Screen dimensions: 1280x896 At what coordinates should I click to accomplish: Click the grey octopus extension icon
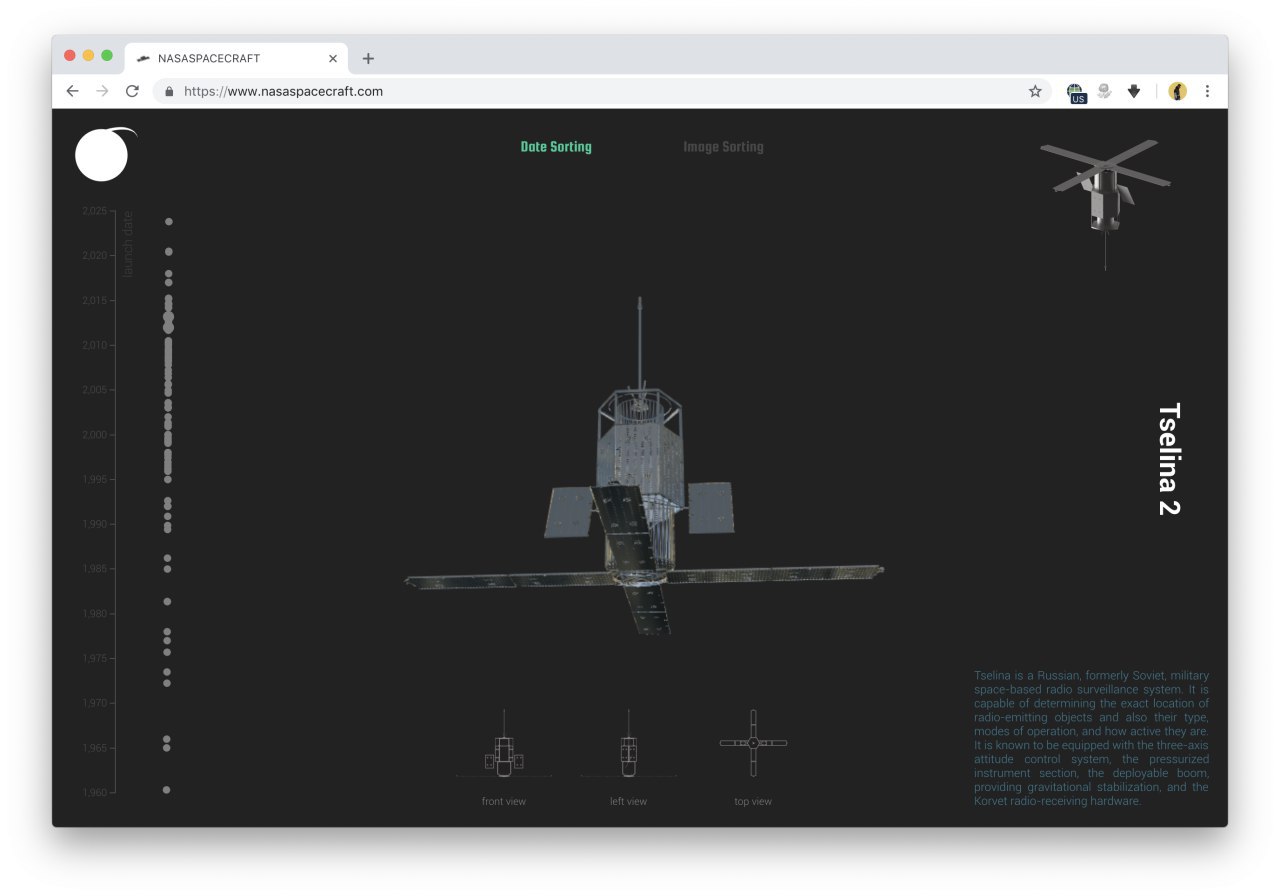point(1105,91)
